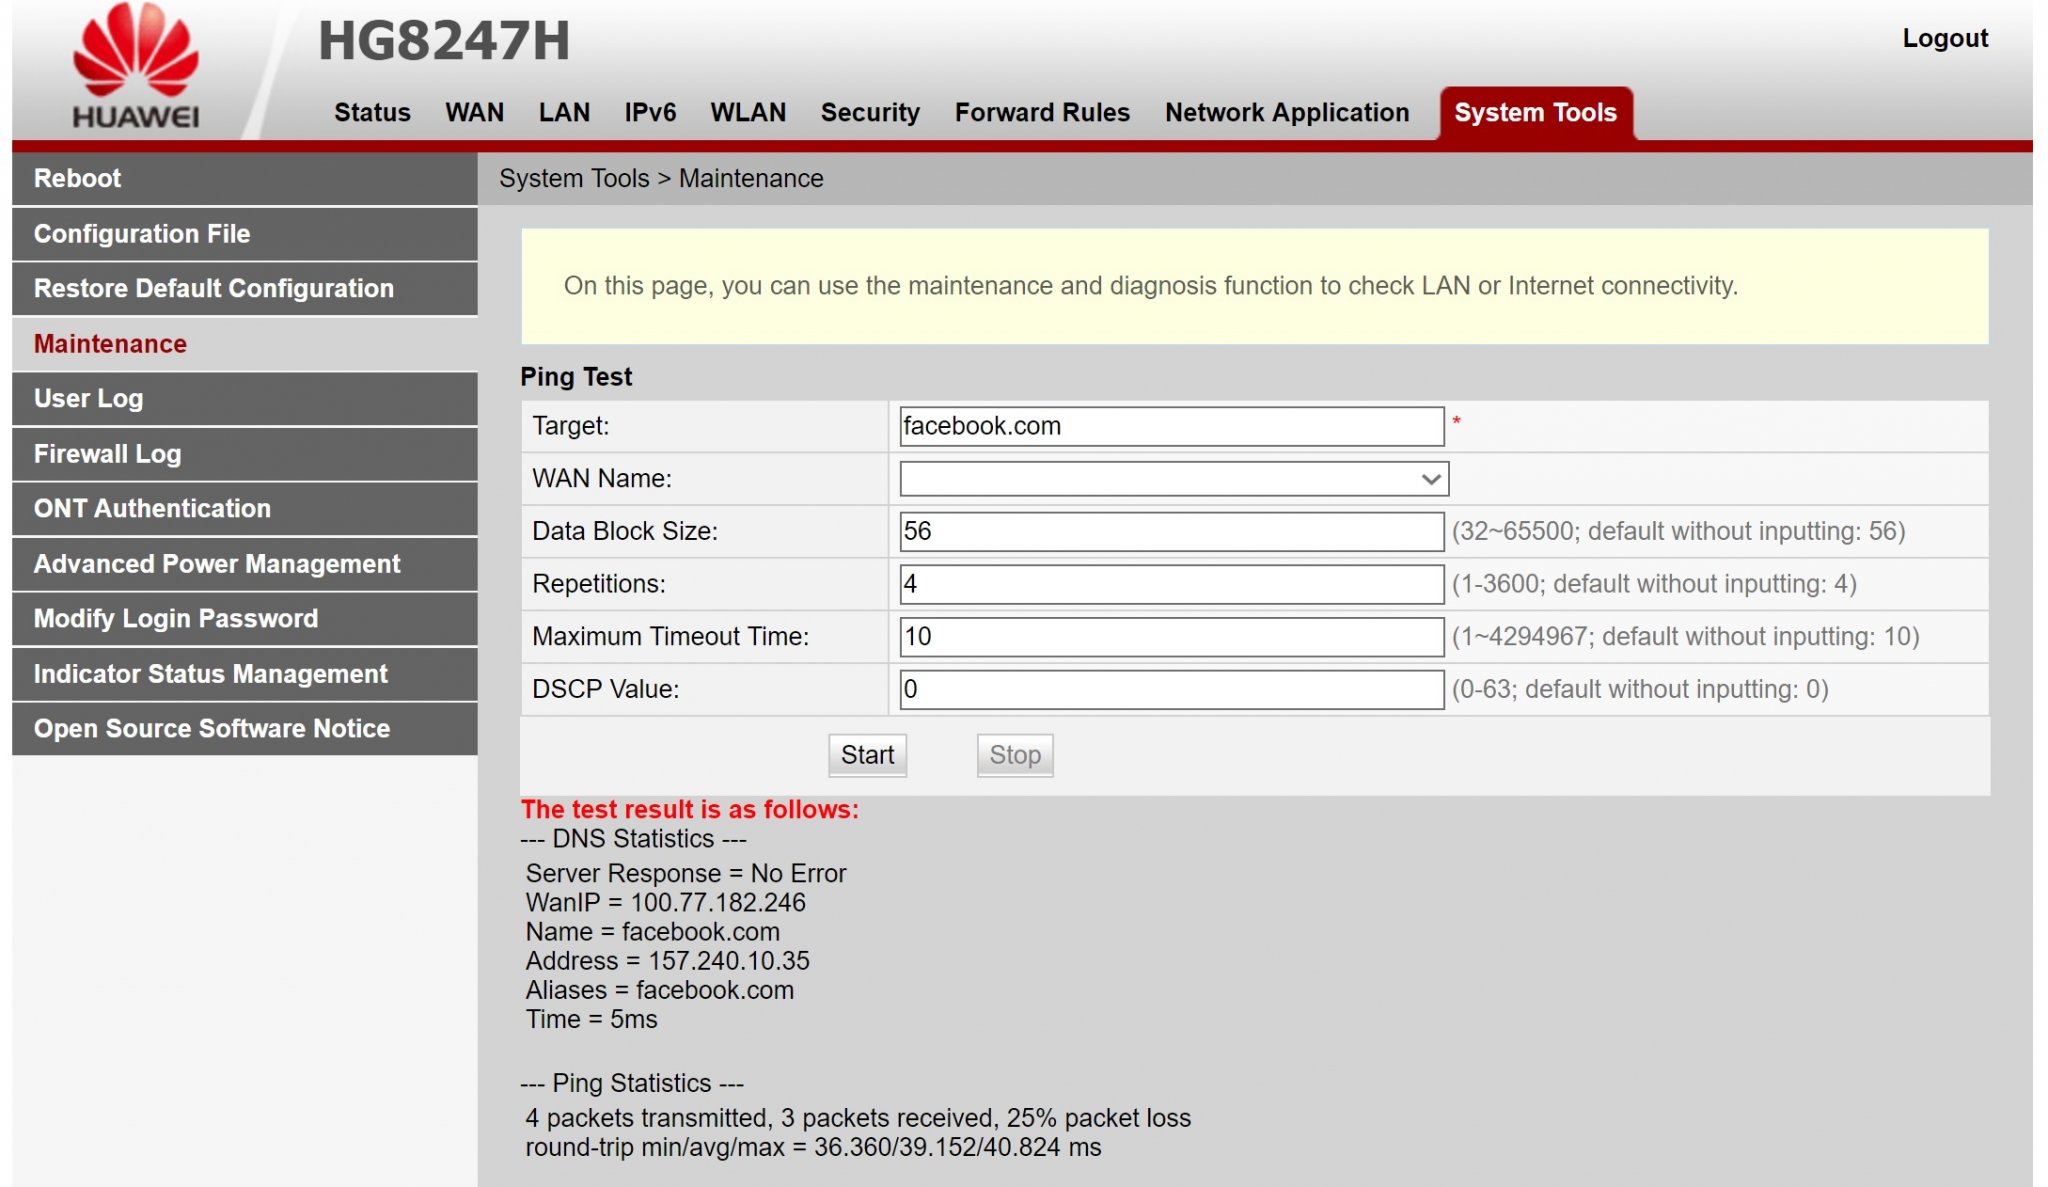The width and height of the screenshot is (2048, 1187).
Task: Click the Repetitions input field
Action: tap(1171, 584)
